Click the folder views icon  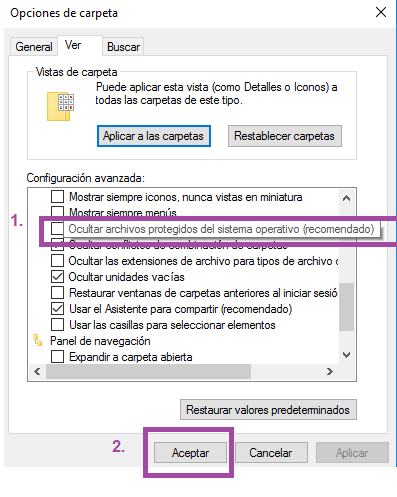[60, 106]
